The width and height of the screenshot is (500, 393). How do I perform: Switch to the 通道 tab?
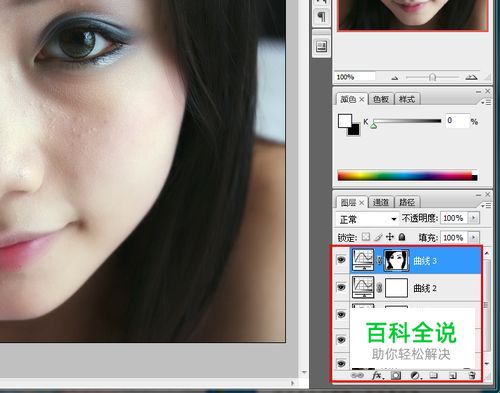pyautogui.click(x=381, y=202)
